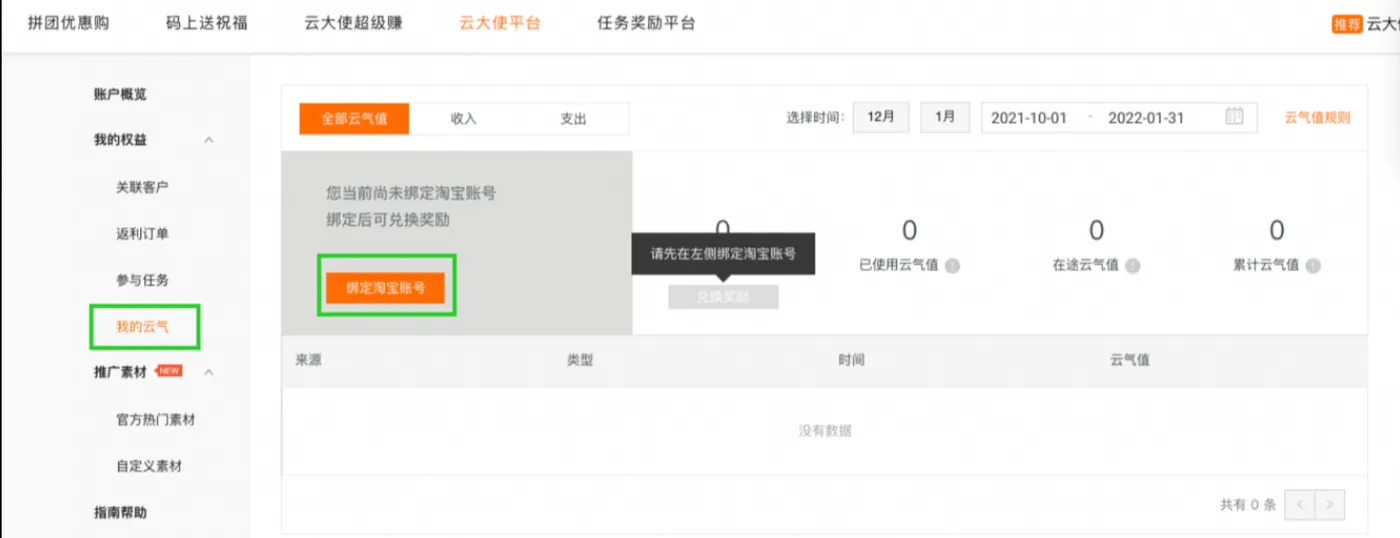Click the 云气值 column header

[1130, 360]
